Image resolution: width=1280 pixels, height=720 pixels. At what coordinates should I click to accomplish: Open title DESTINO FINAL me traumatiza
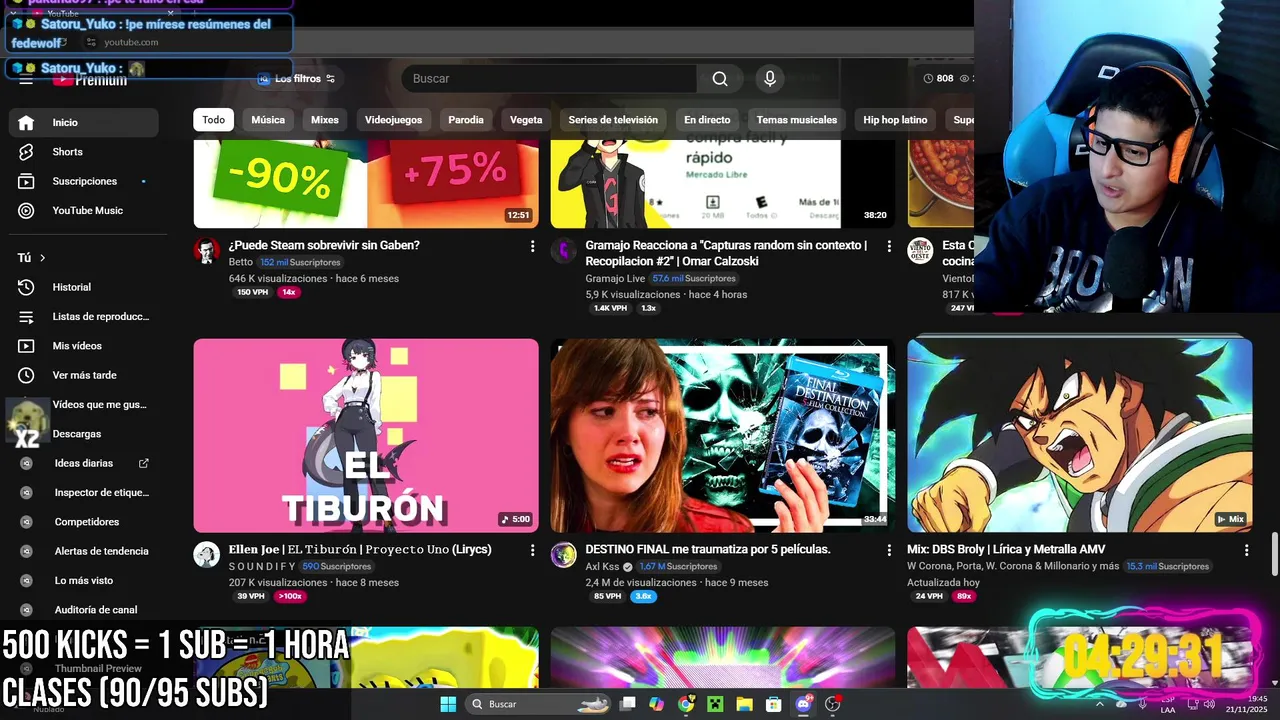[x=708, y=549]
